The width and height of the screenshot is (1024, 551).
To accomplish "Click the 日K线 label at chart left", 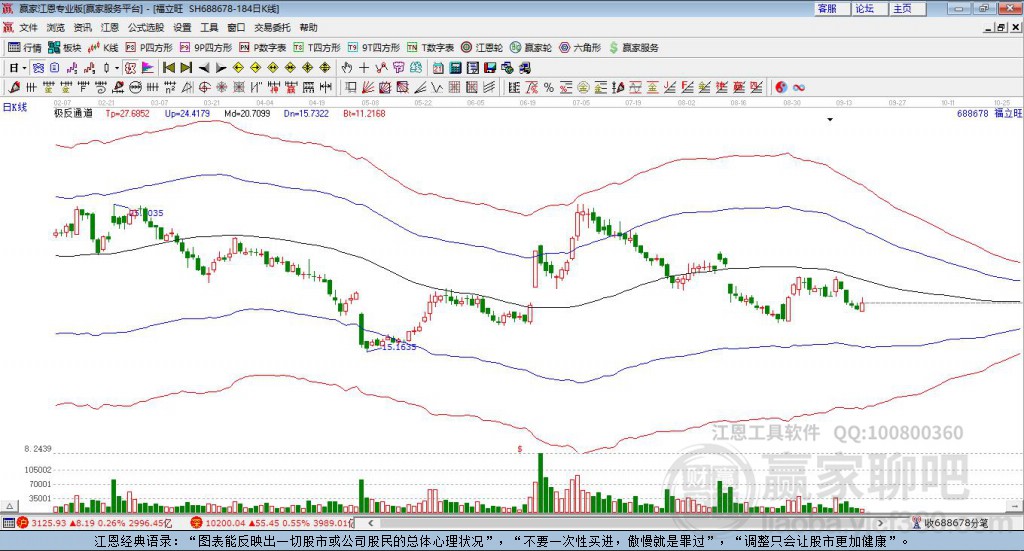I will coord(15,108).
